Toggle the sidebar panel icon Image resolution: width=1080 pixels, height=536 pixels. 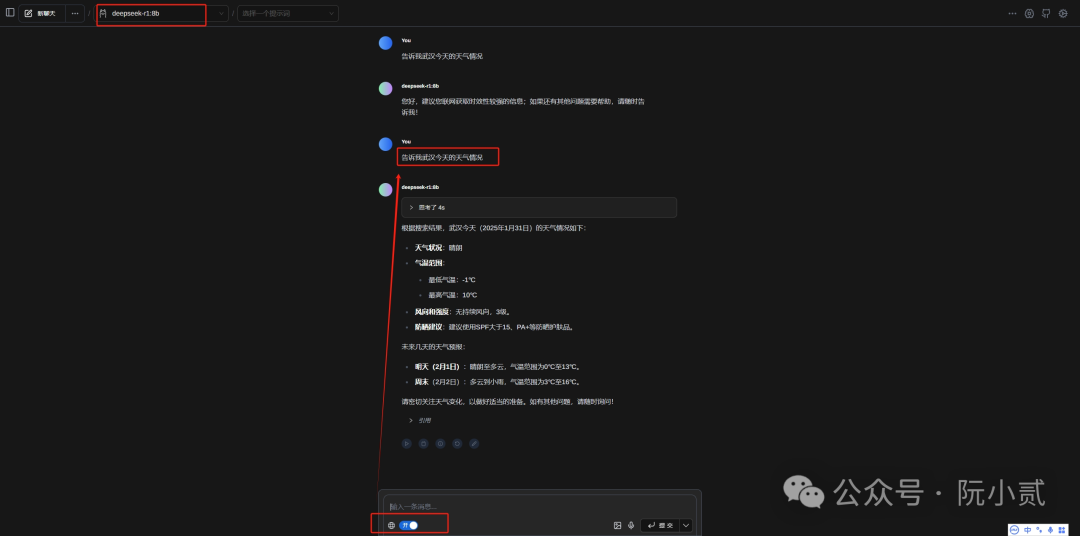click(x=10, y=12)
